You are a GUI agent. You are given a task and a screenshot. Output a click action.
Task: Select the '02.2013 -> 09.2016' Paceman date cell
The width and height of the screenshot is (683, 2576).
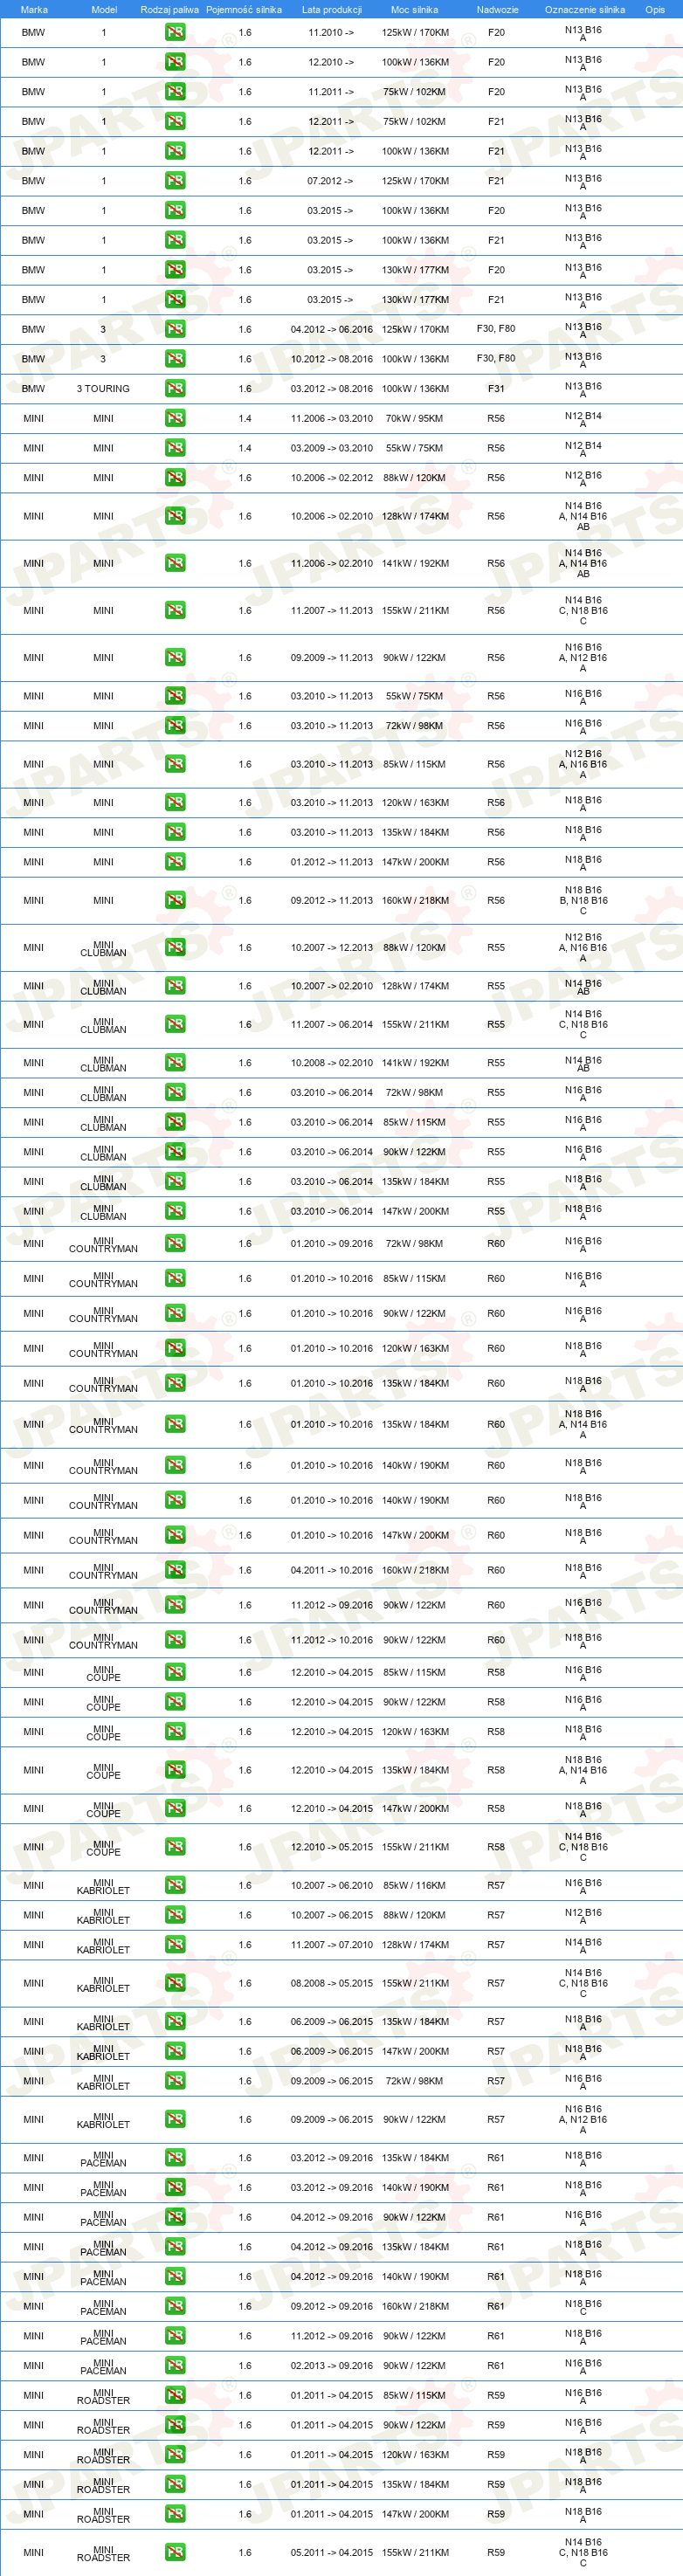tap(332, 2366)
